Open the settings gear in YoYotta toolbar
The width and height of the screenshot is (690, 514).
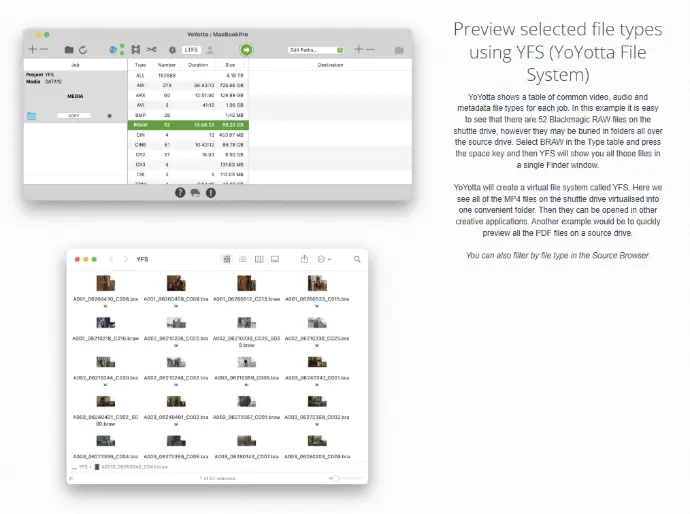click(172, 49)
